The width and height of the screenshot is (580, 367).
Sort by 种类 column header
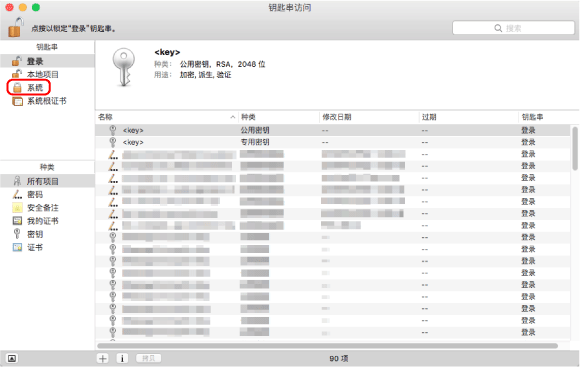[x=279, y=117]
